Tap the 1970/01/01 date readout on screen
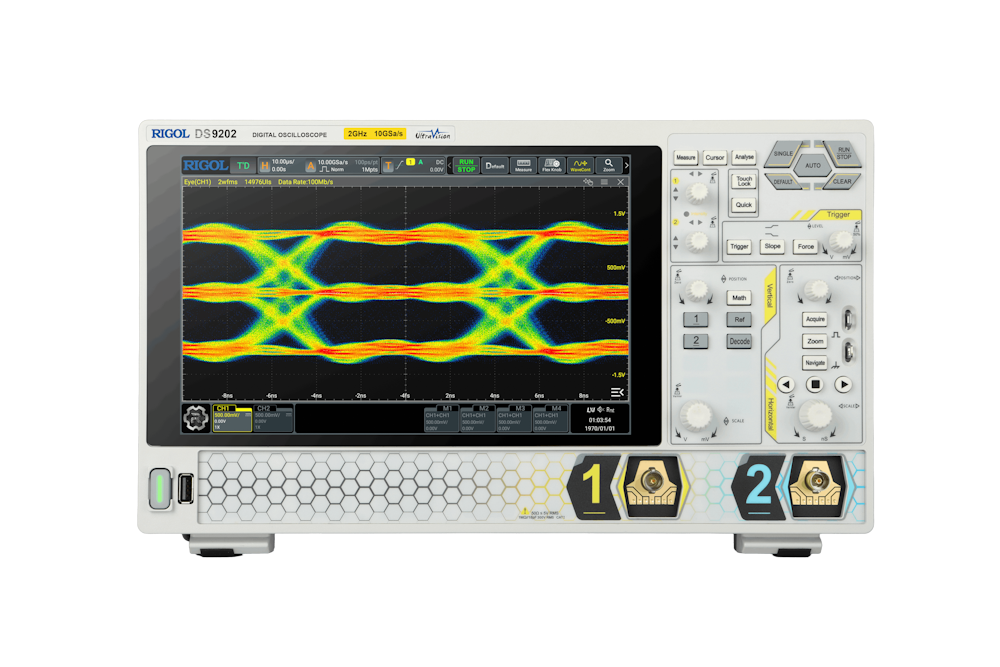Screen dimensions: 1000x667 click(600, 429)
